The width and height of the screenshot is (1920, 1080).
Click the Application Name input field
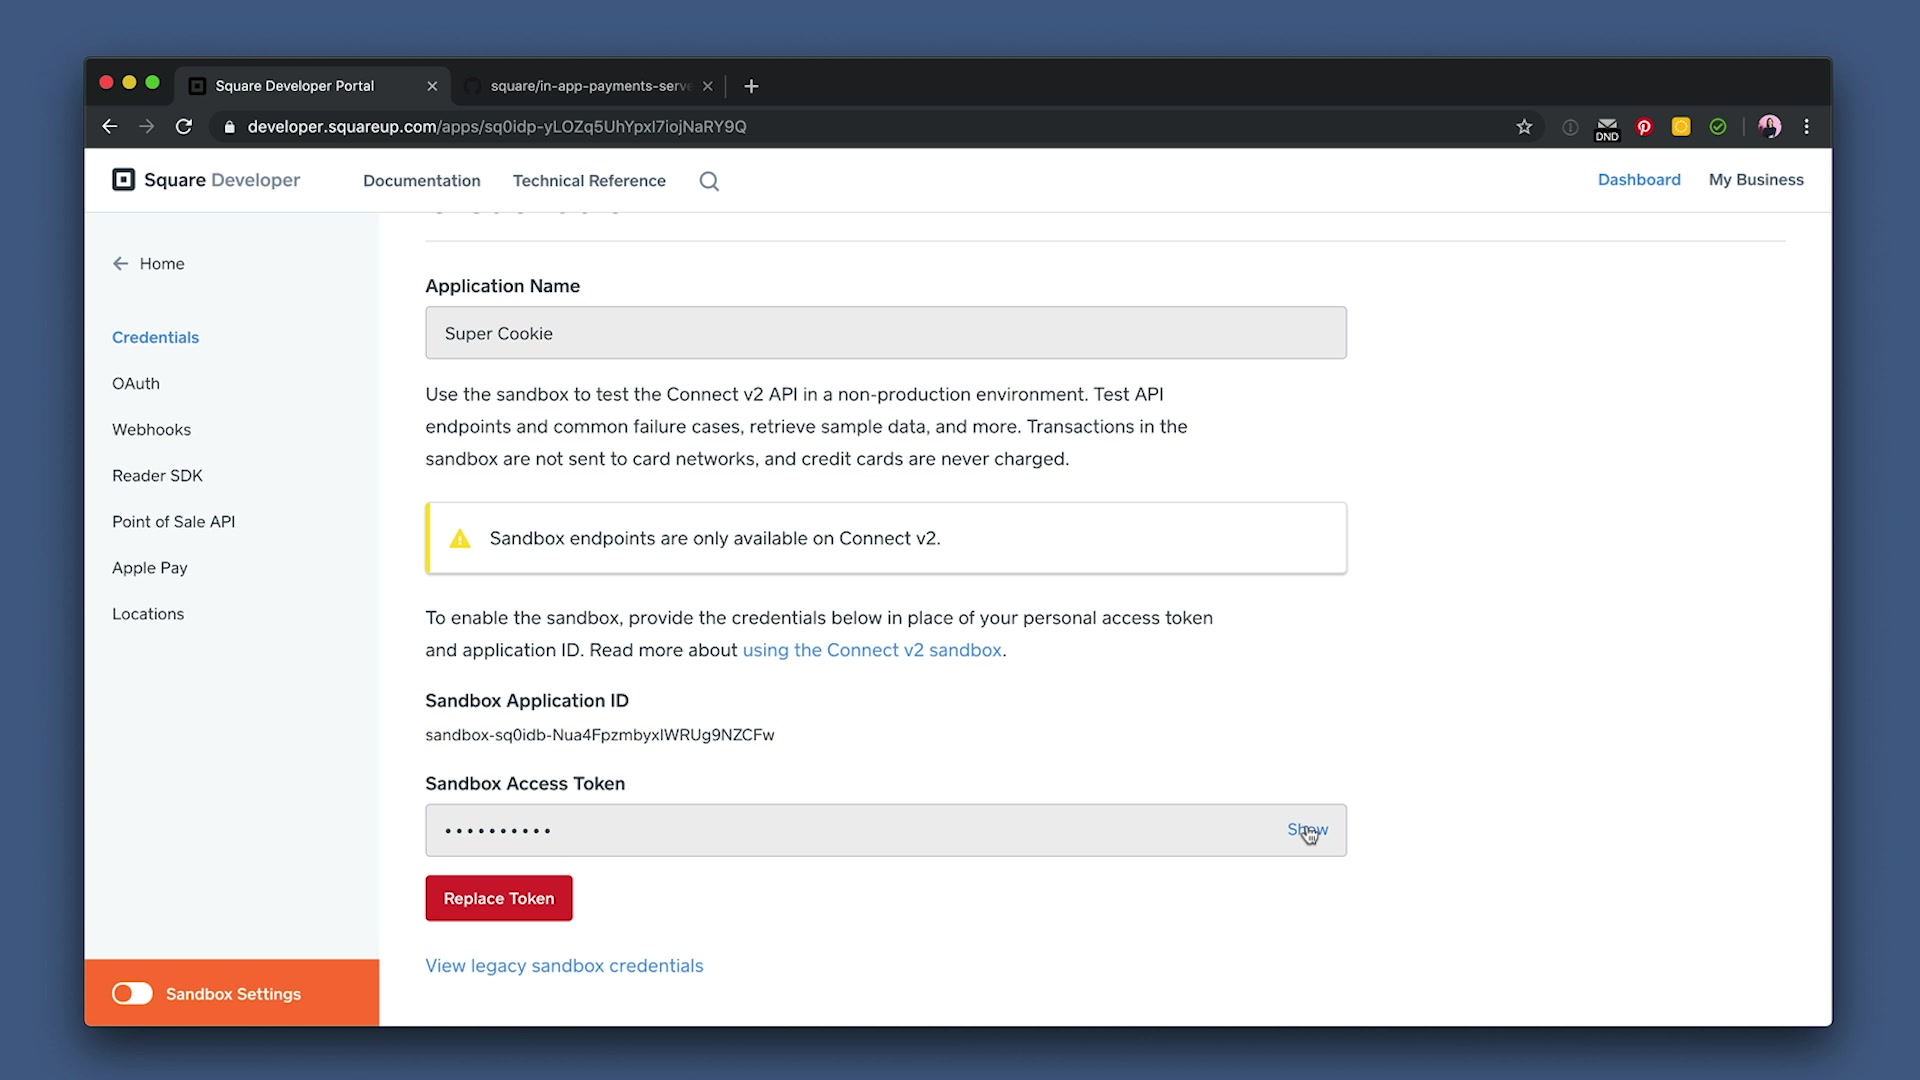(885, 333)
